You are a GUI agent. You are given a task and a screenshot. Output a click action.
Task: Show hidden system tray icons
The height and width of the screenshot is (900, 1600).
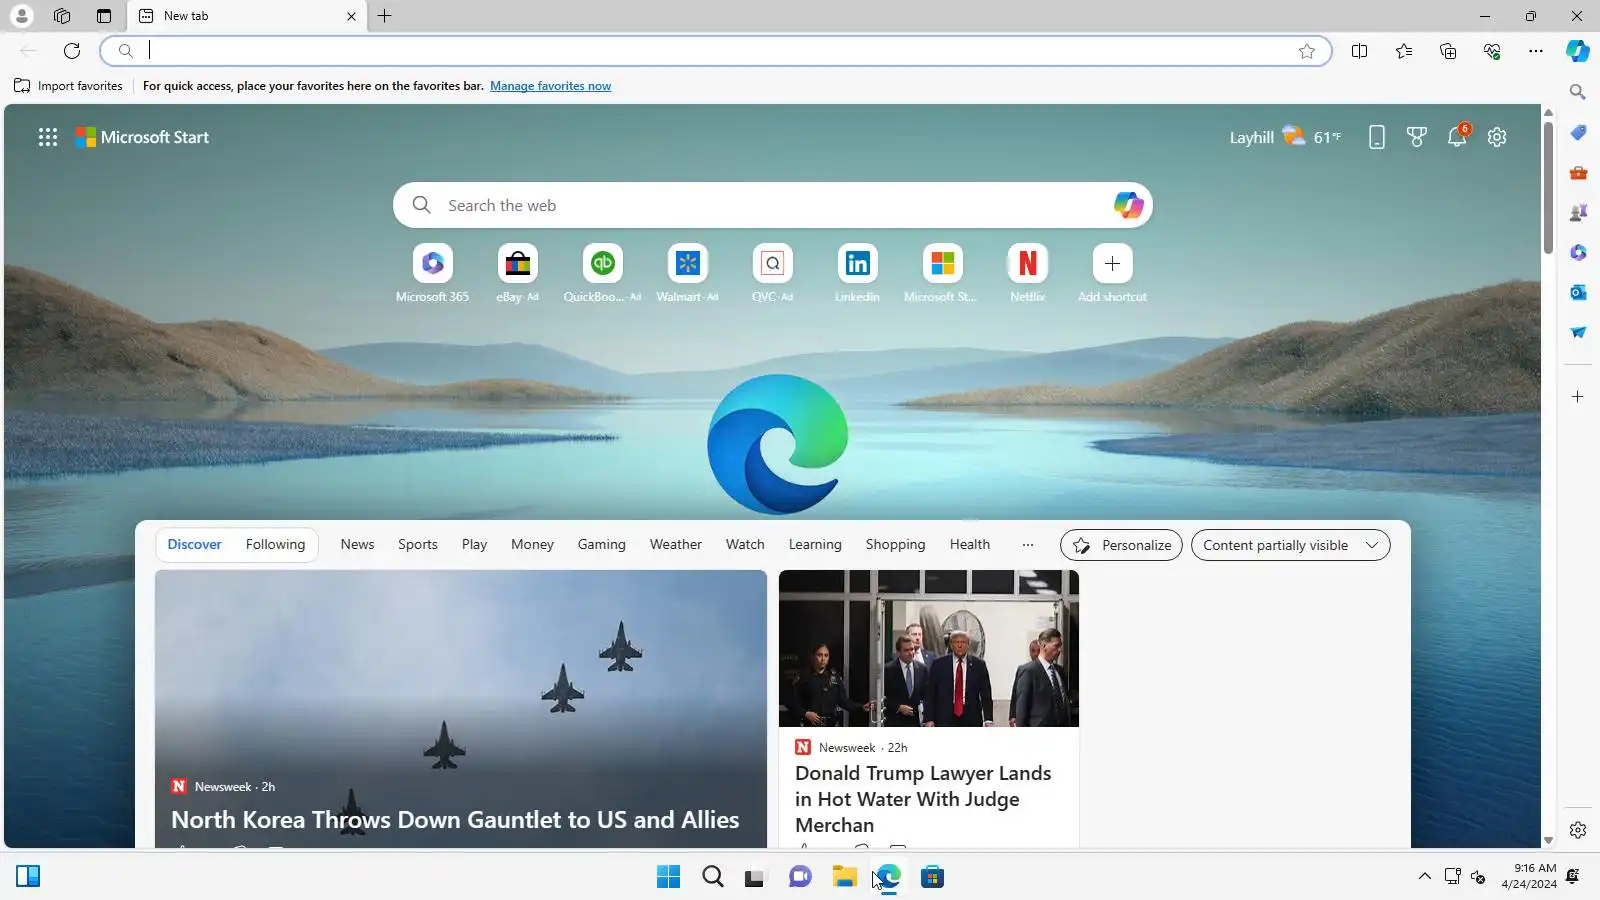coord(1425,877)
